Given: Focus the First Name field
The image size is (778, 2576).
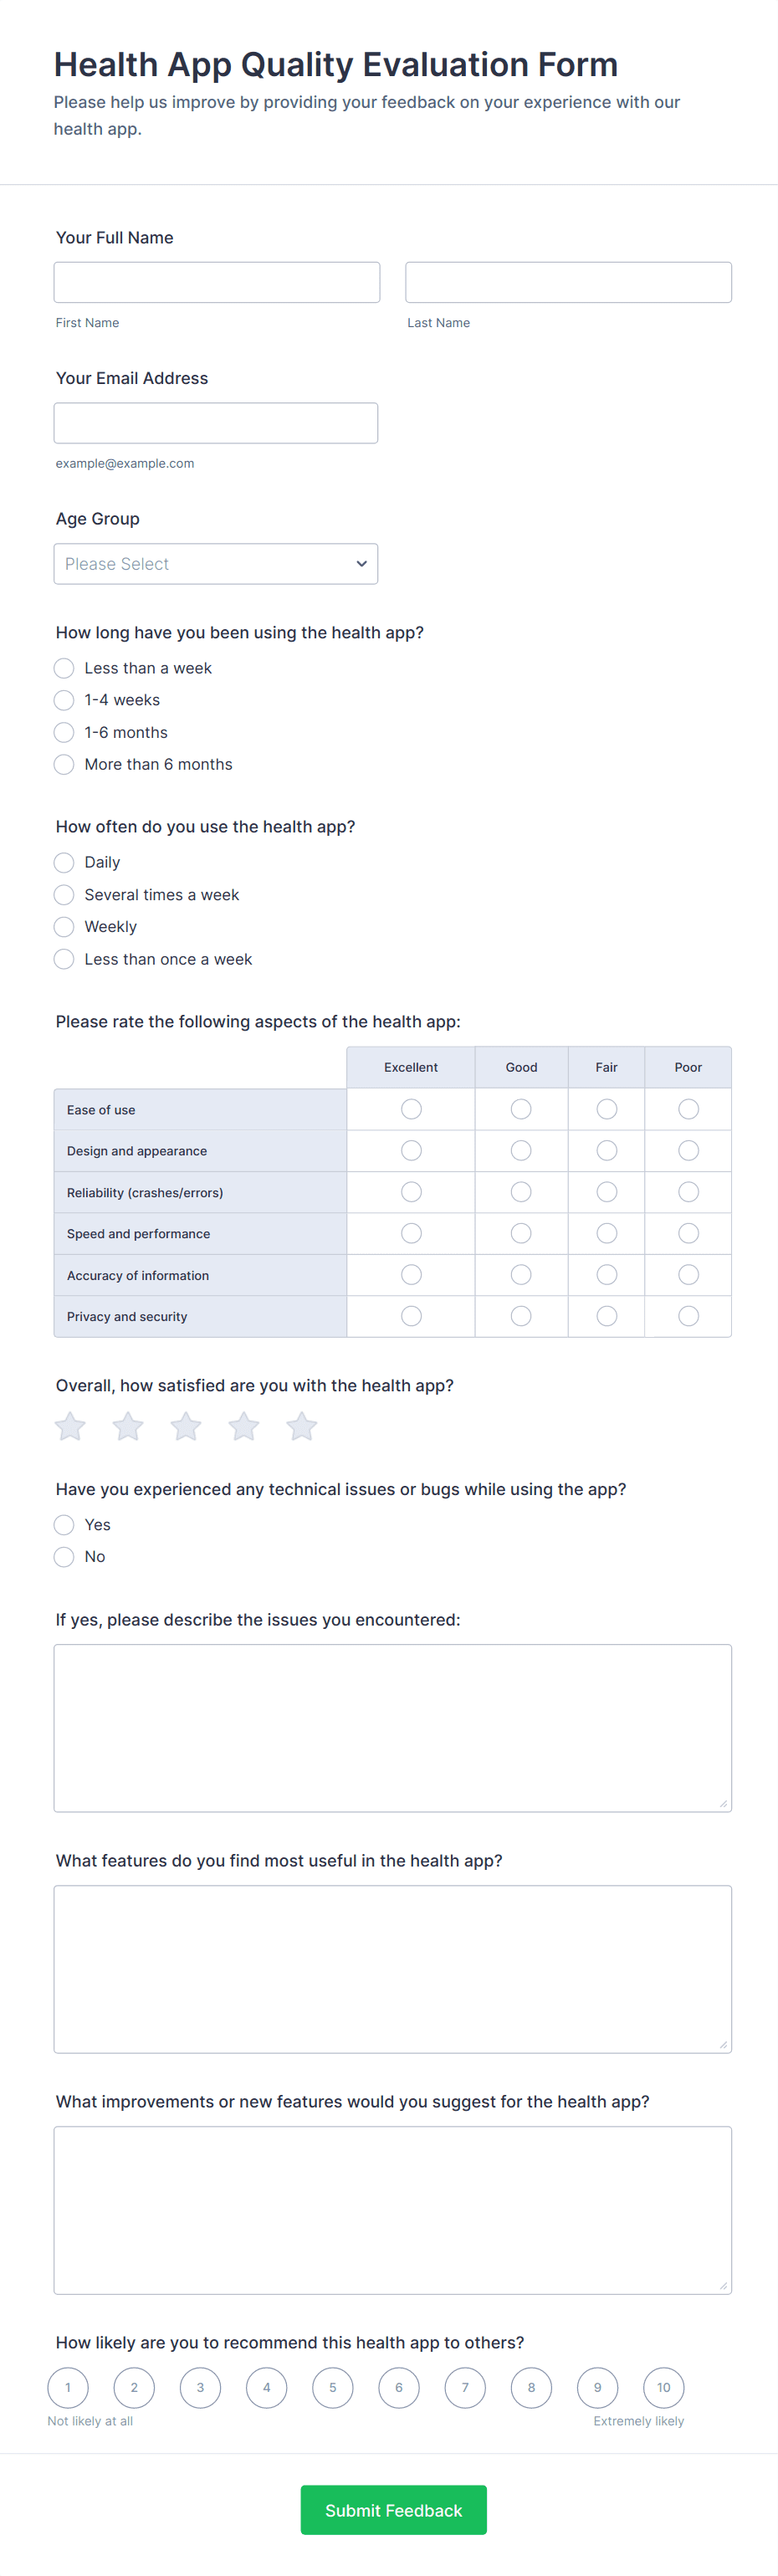Looking at the screenshot, I should coord(217,282).
